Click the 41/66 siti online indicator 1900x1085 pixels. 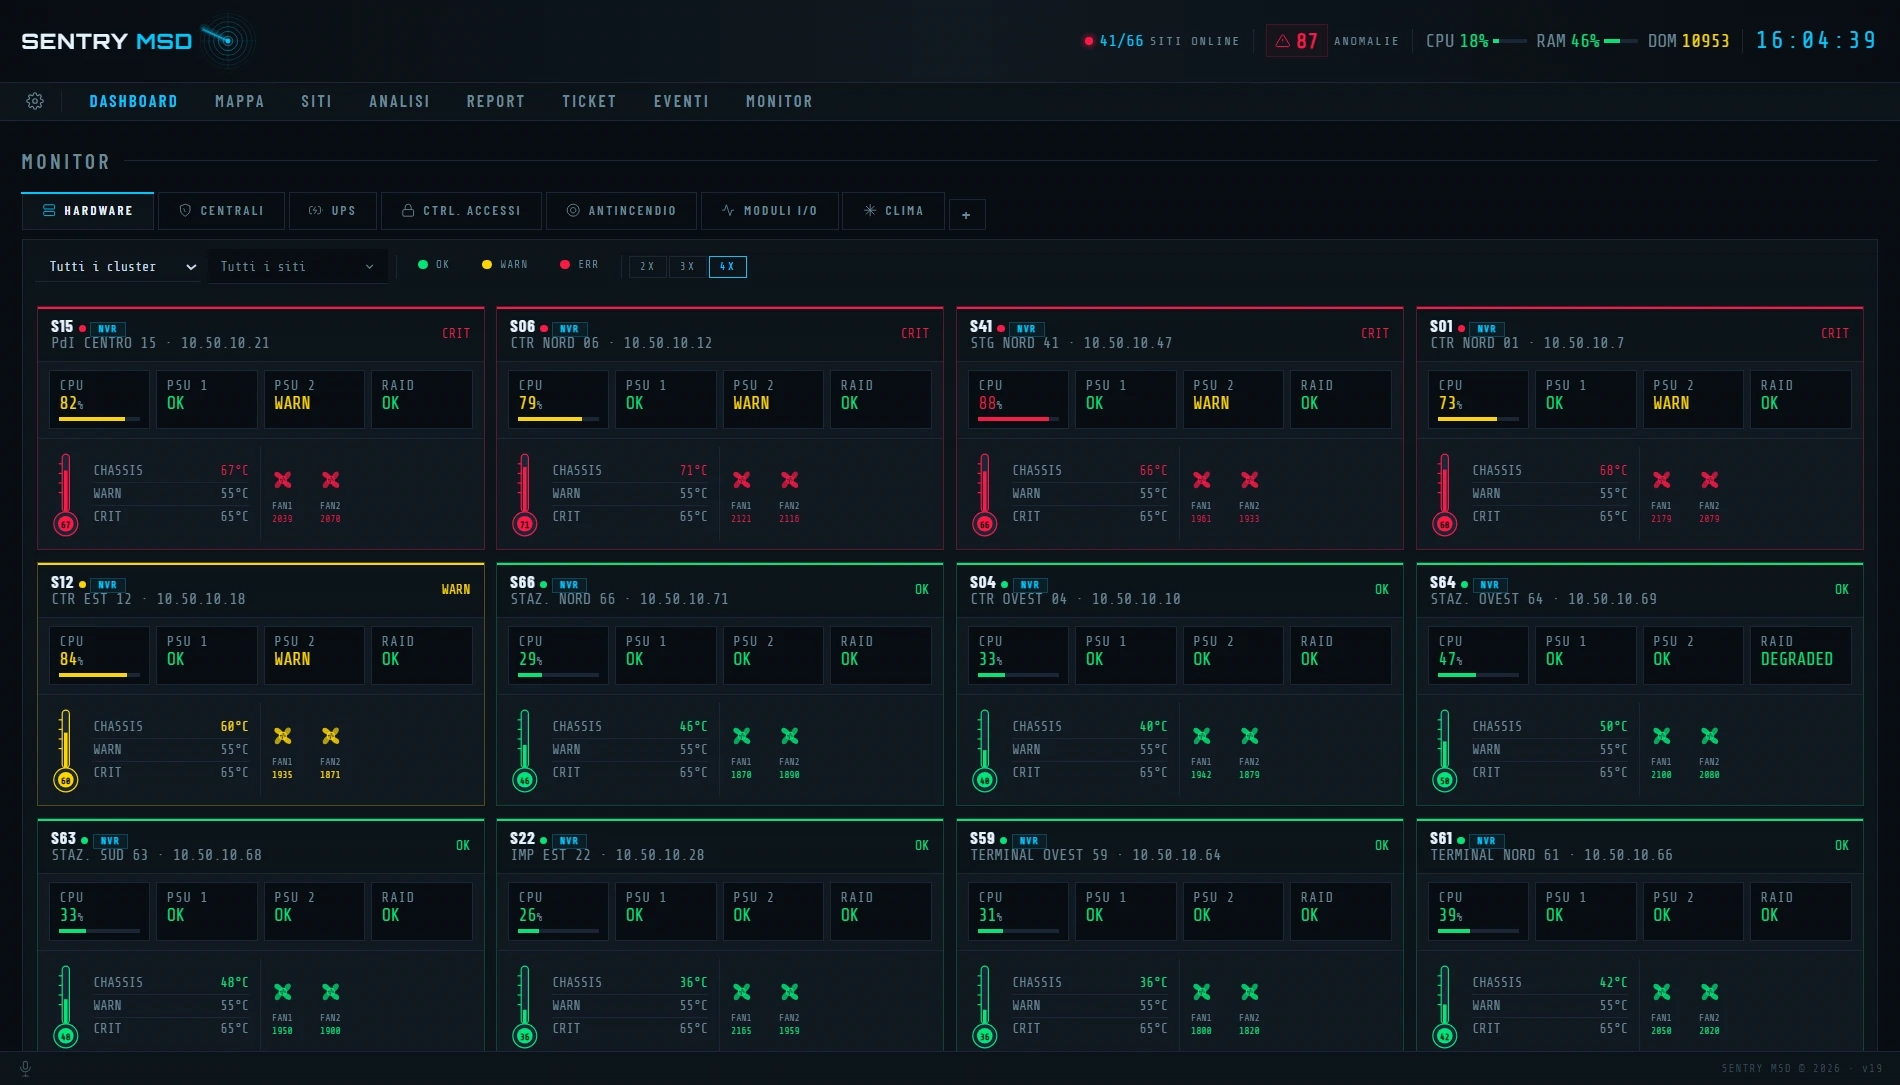1162,41
